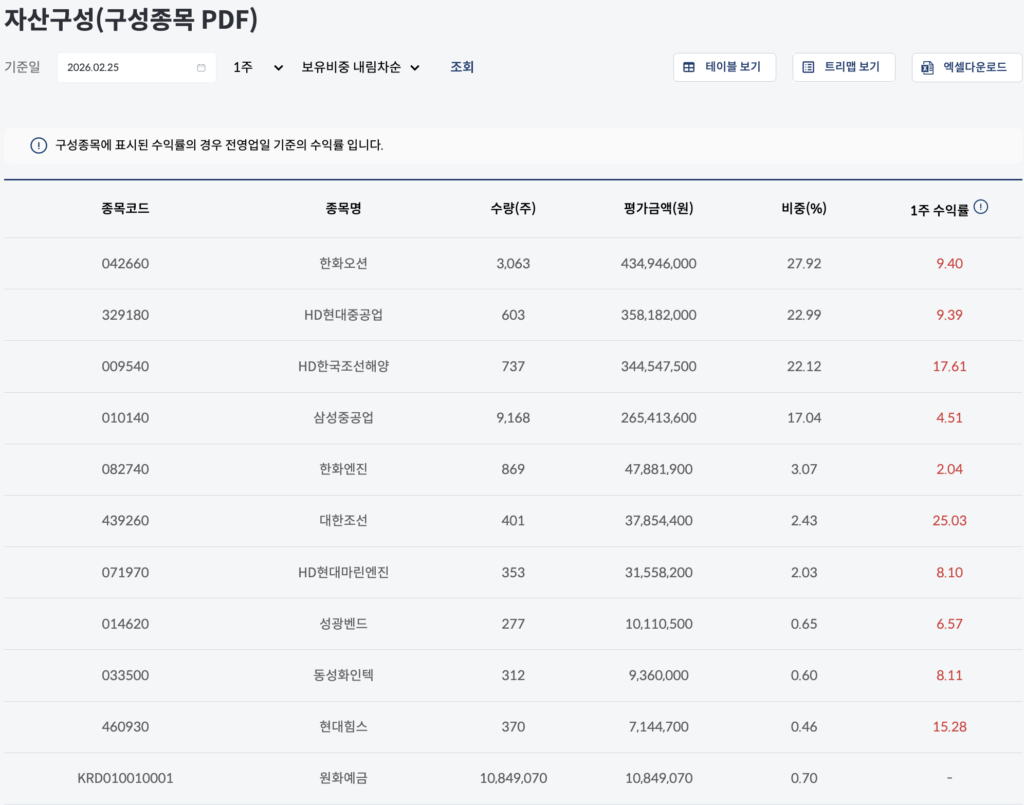Click the 대한조선 row name
The height and width of the screenshot is (805, 1024).
pyautogui.click(x=343, y=521)
